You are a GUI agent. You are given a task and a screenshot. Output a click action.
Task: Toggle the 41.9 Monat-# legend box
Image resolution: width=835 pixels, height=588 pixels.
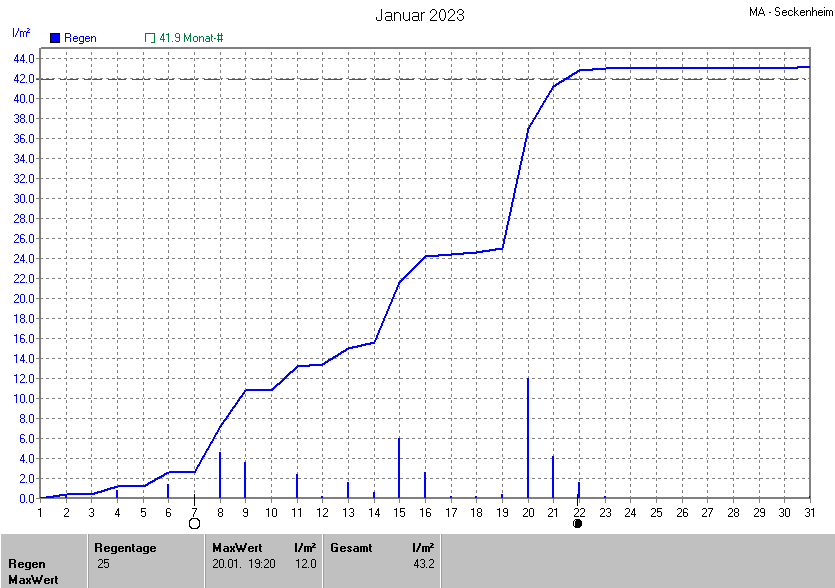pos(150,38)
